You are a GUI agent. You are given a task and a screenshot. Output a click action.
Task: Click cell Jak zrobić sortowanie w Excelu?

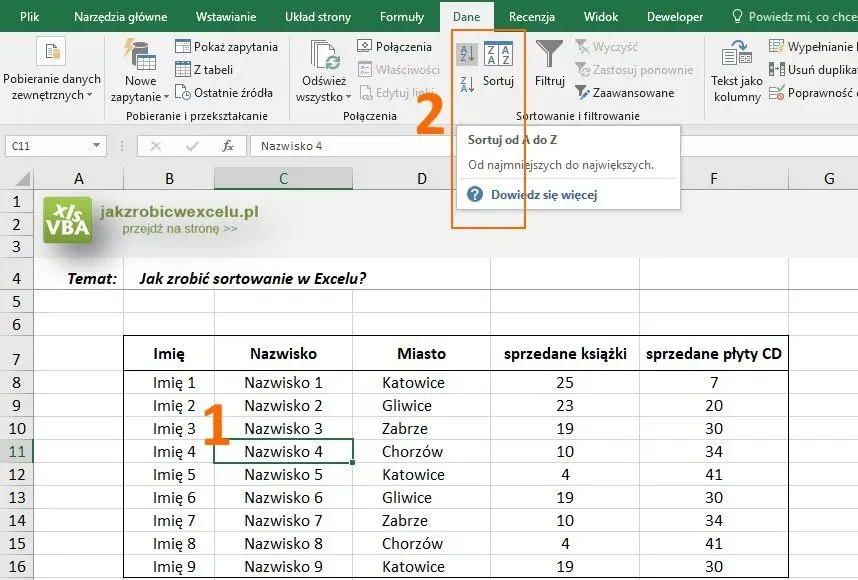(x=252, y=279)
